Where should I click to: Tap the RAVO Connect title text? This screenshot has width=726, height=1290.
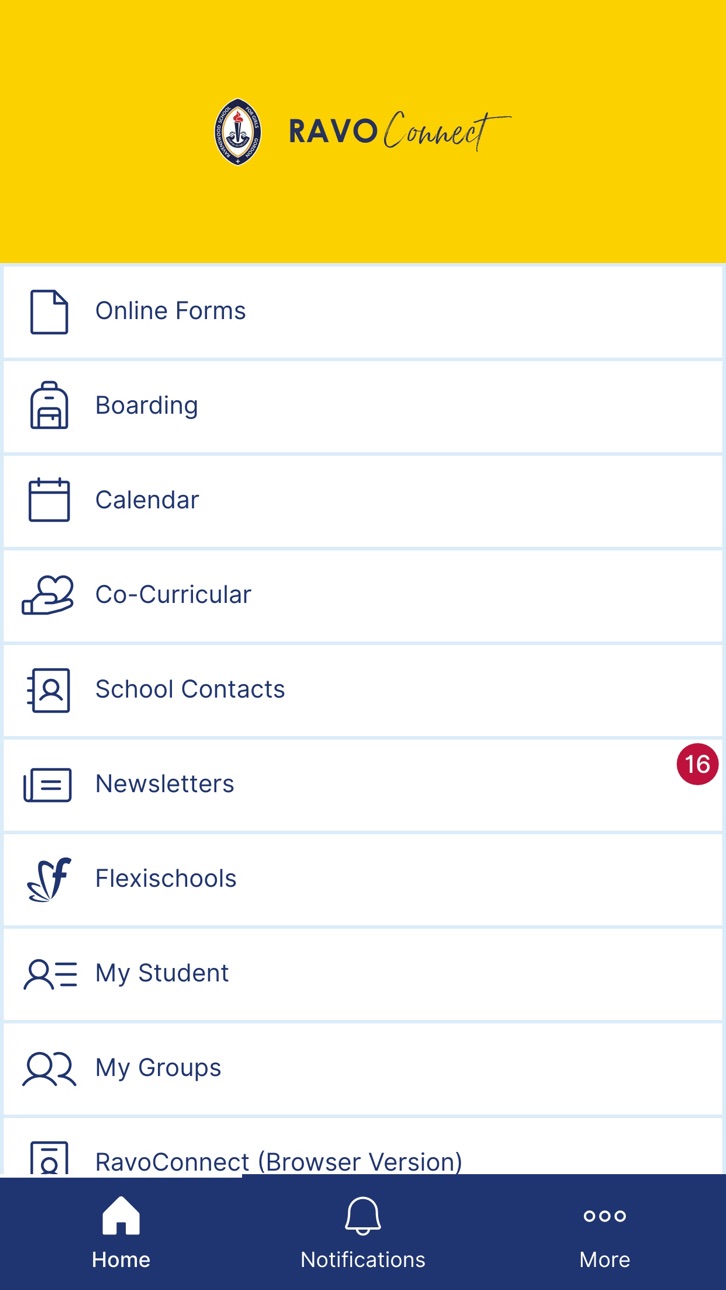click(399, 131)
